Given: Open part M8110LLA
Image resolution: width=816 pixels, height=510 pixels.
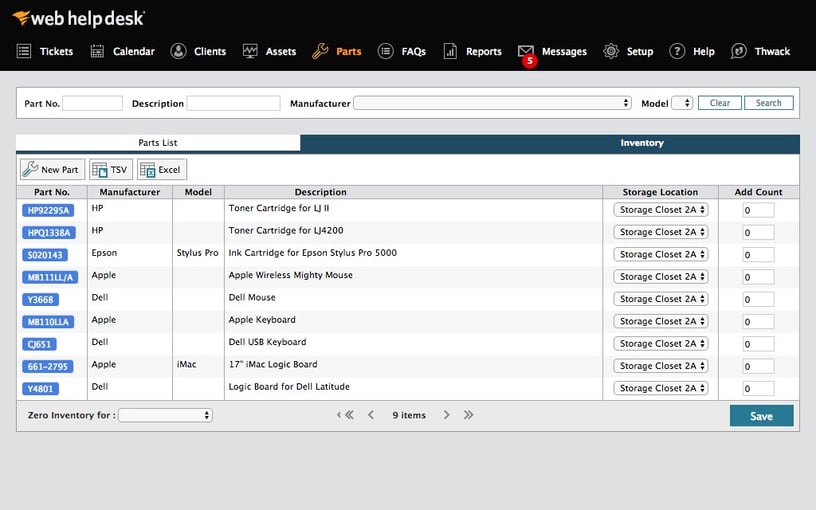Looking at the screenshot, I should click(48, 322).
